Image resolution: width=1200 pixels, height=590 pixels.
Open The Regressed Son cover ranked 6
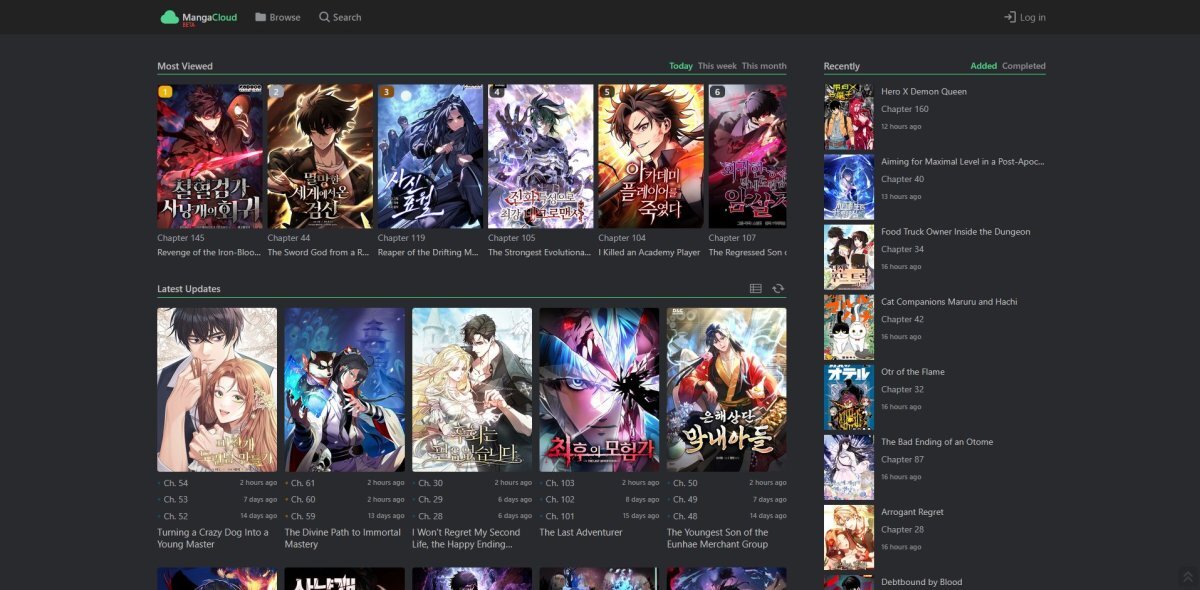pos(747,157)
